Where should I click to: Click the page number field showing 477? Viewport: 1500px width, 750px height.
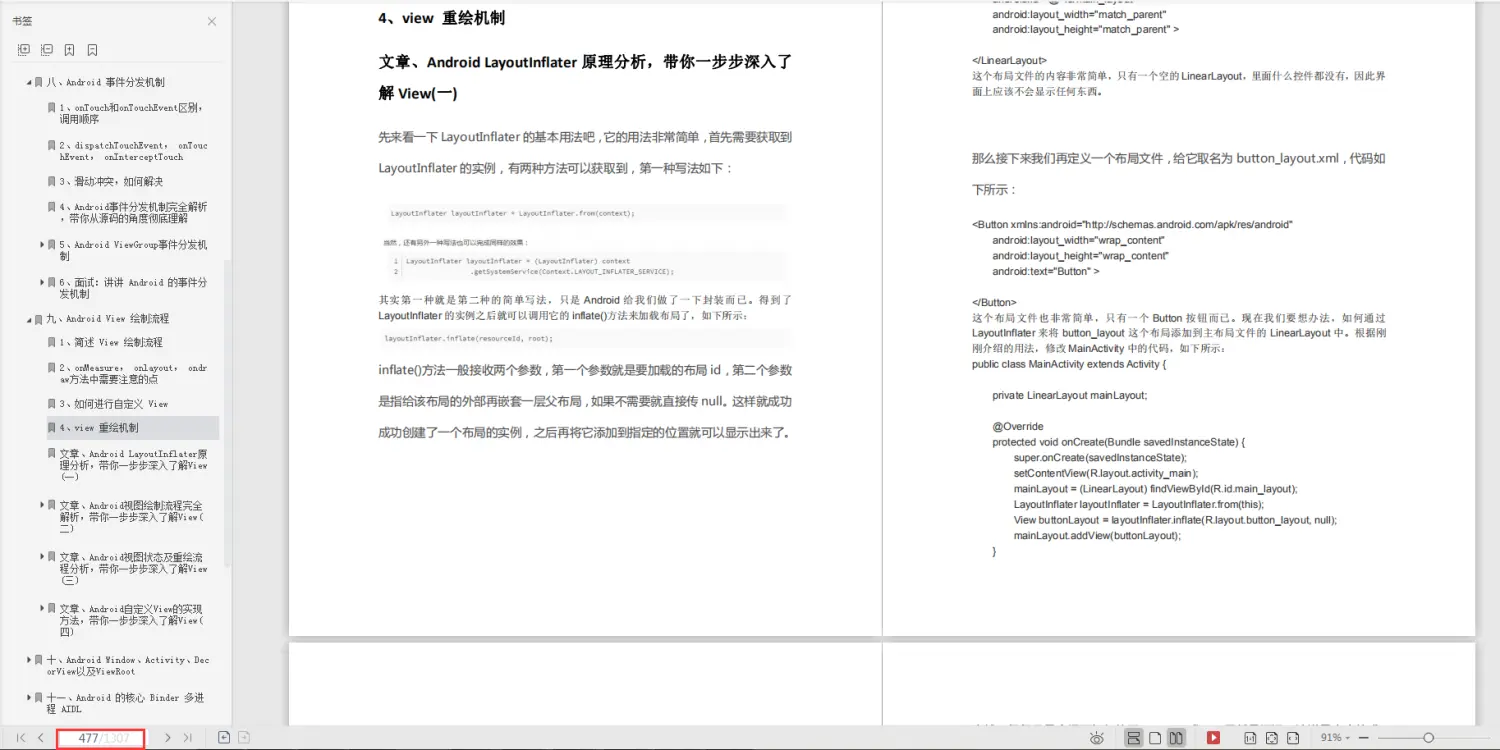(x=101, y=738)
